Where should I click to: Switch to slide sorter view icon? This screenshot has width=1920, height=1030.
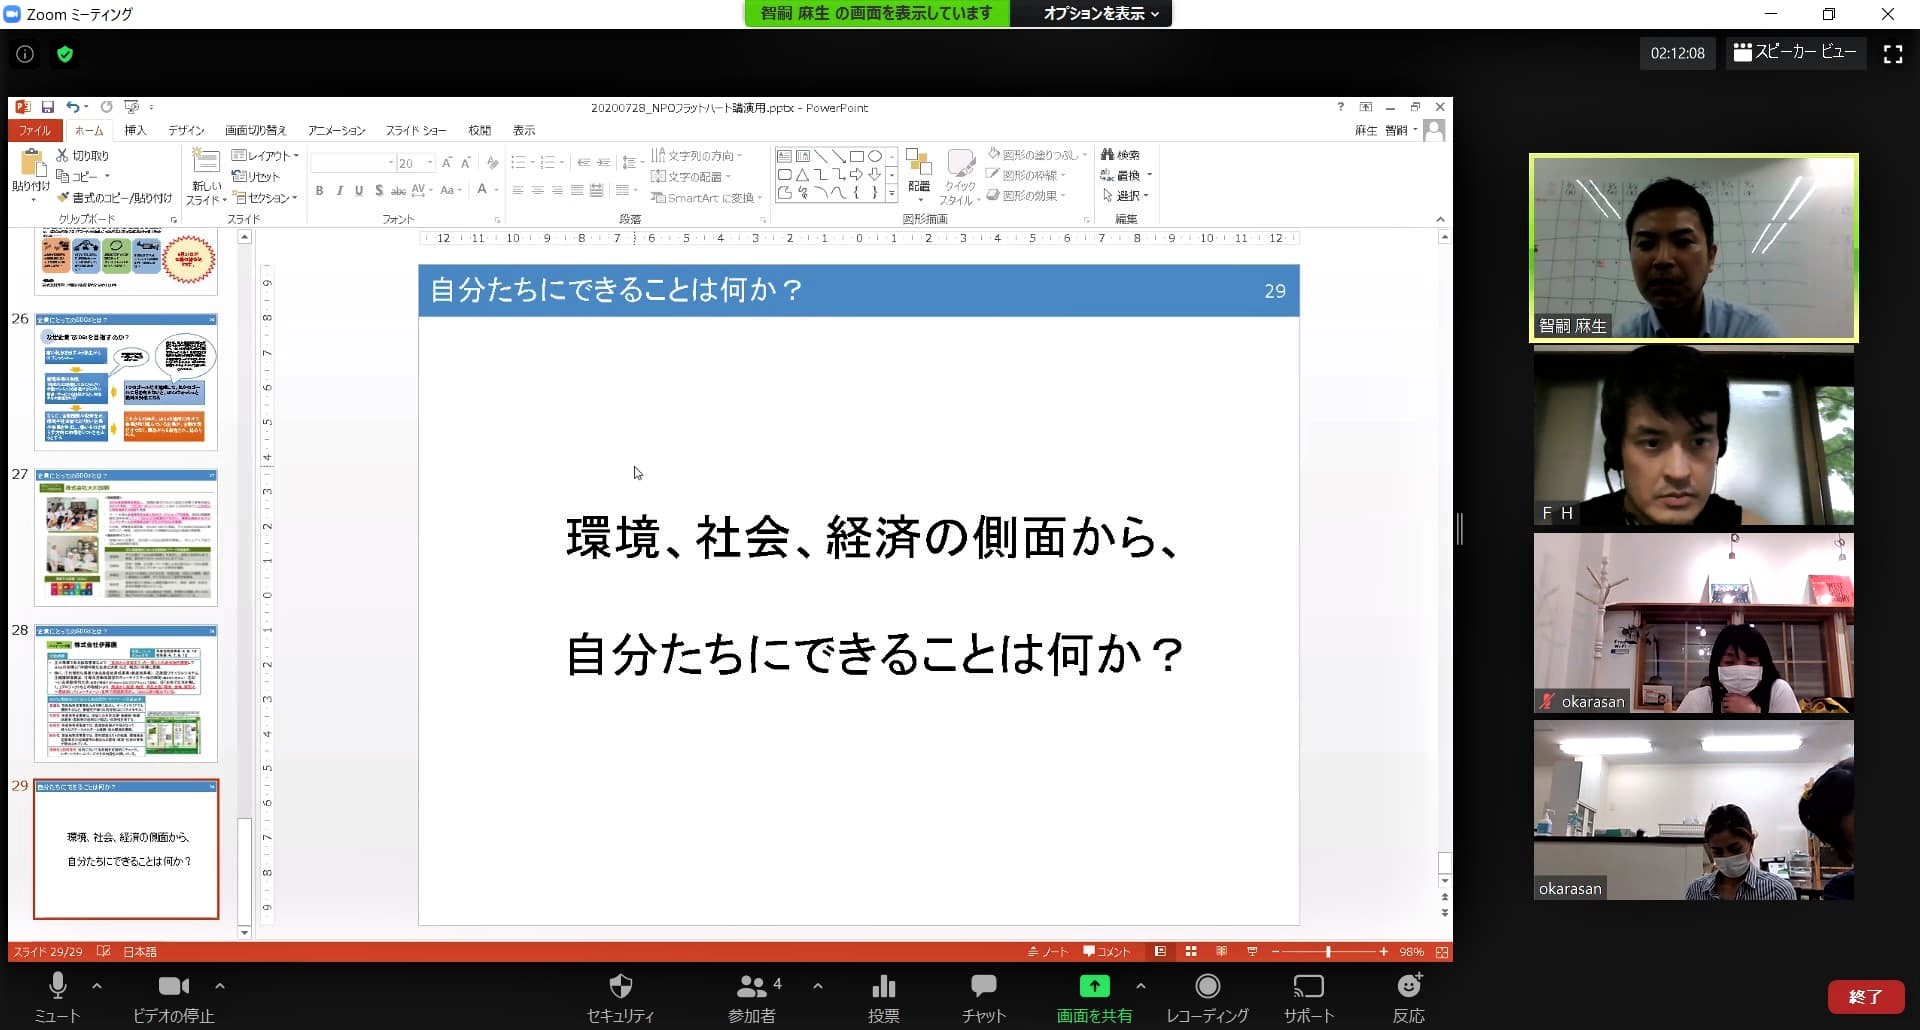(1191, 952)
